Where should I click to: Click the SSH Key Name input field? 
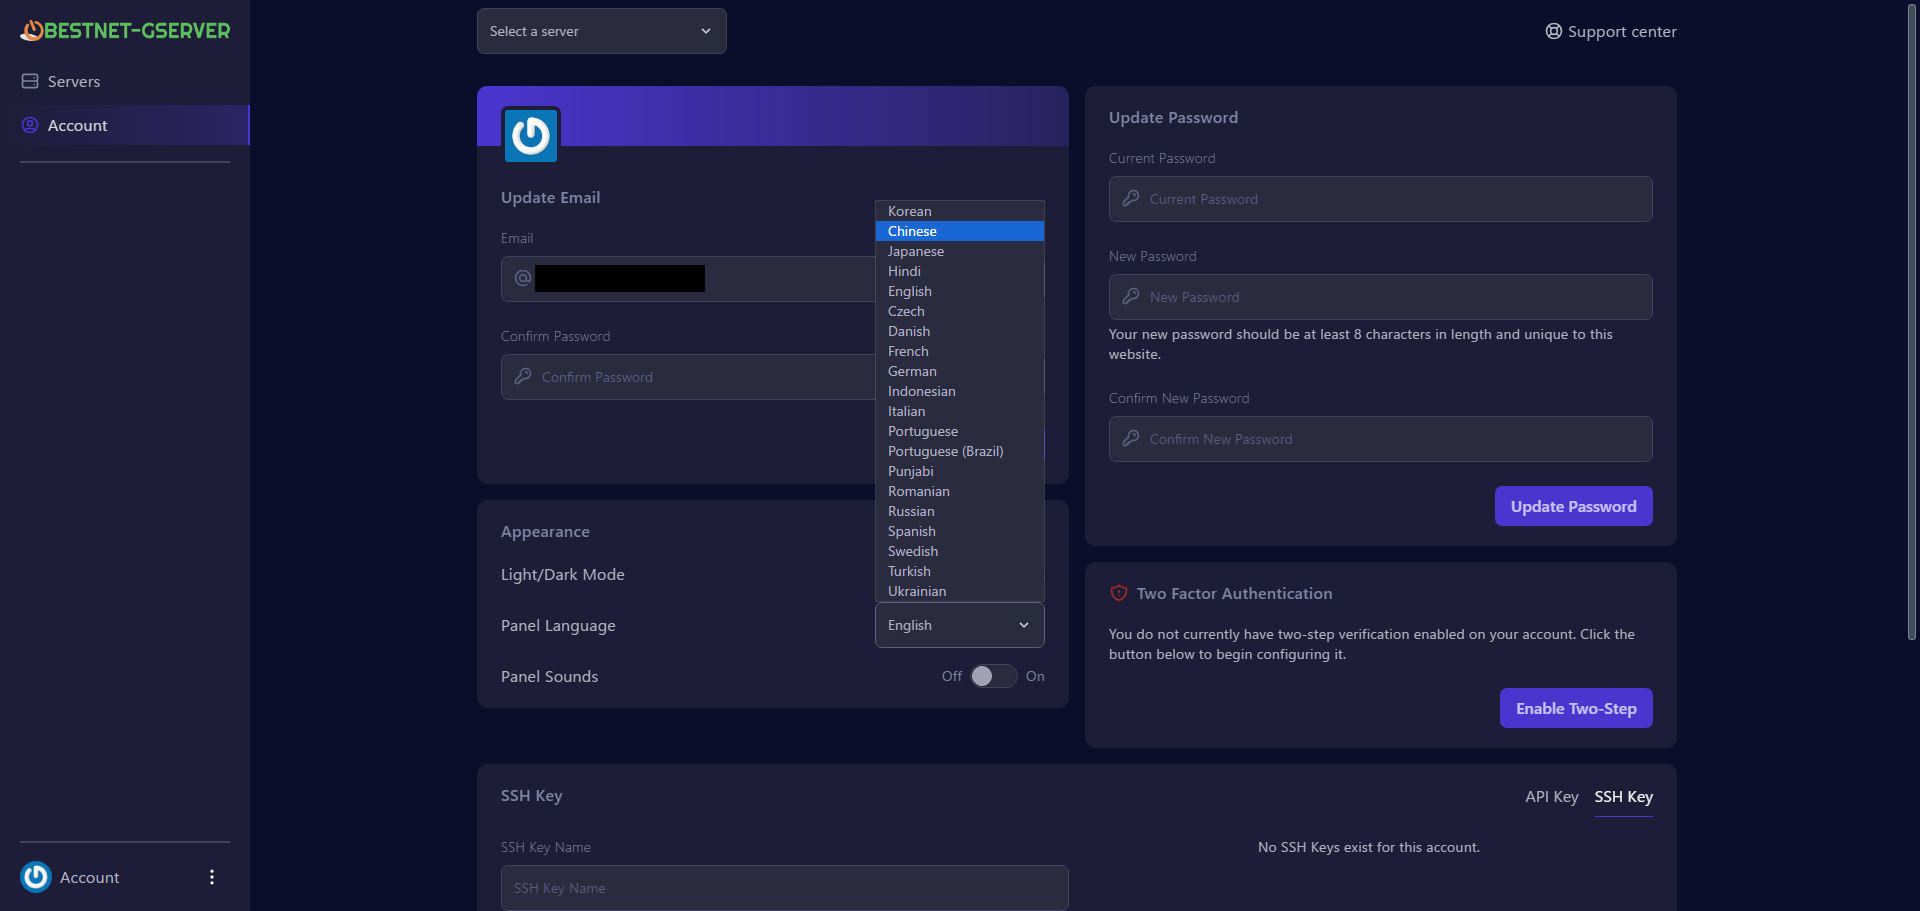pyautogui.click(x=784, y=888)
